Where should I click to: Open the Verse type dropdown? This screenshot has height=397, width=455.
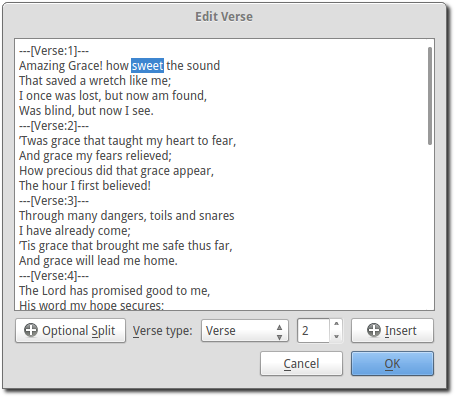click(x=245, y=331)
